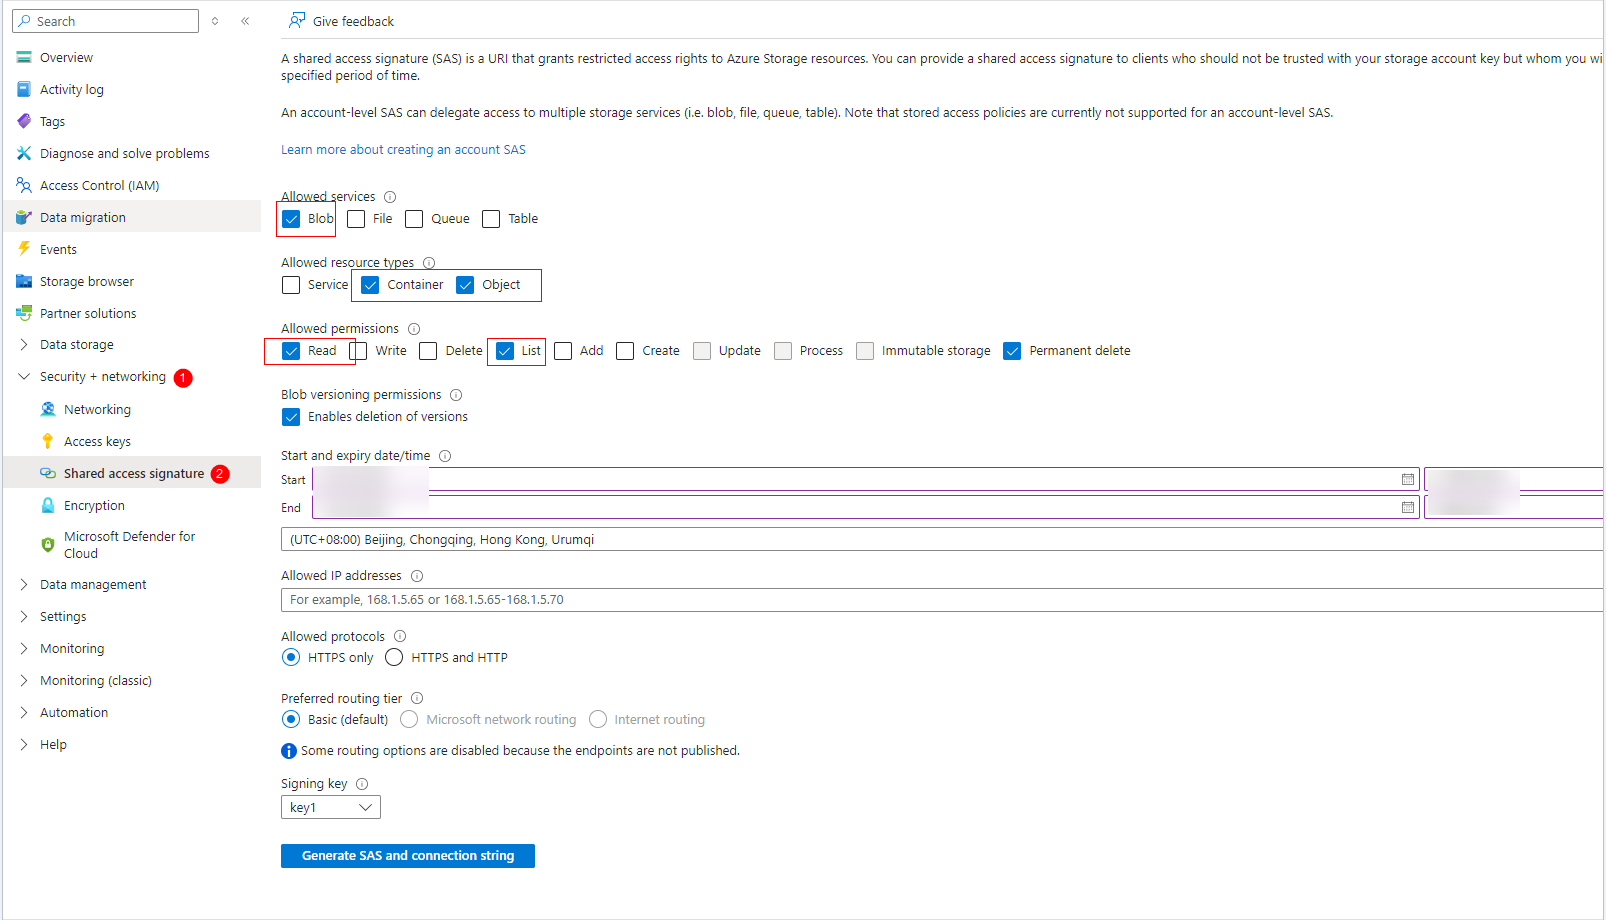Screen dimensions: 1606x920
Task: Click the Access keys key icon
Action: [47, 441]
